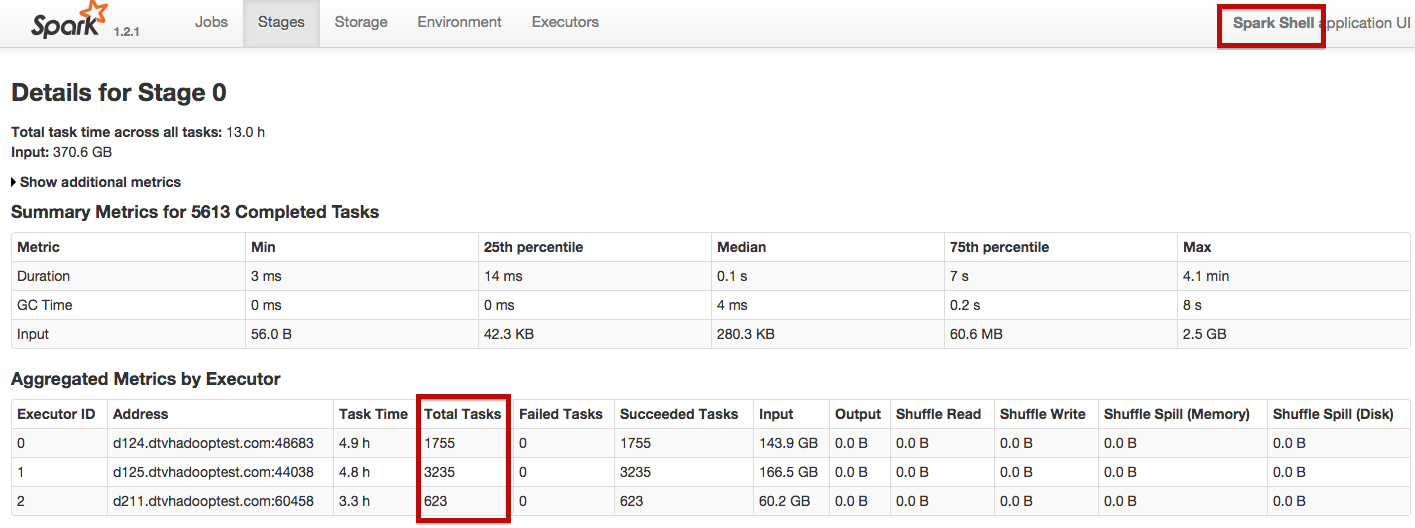Viewport: 1415px width, 528px height.
Task: Sort by Task Time column header
Action: pos(373,414)
